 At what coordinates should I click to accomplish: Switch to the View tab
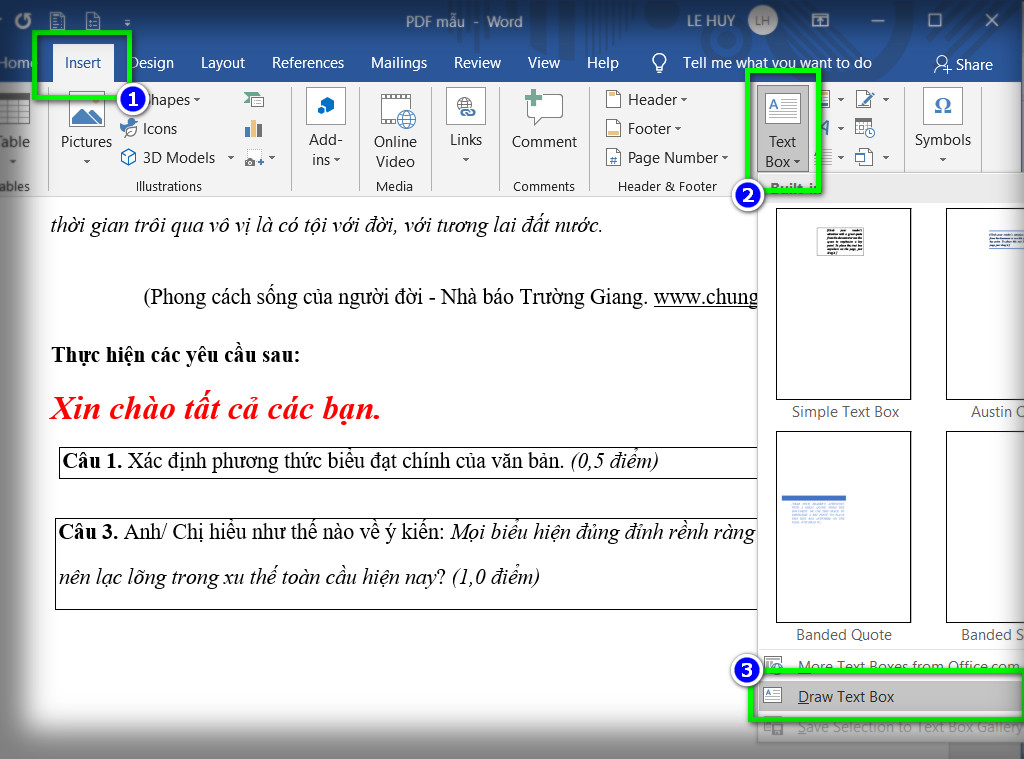click(544, 63)
